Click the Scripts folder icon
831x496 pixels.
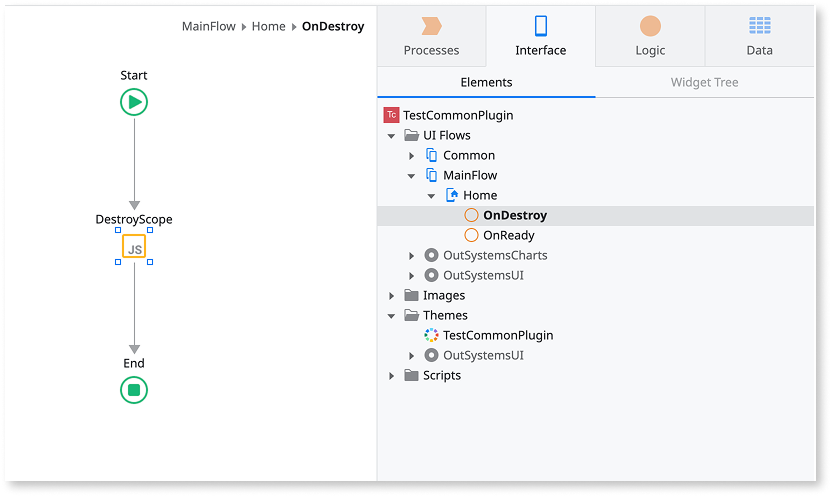coord(411,375)
